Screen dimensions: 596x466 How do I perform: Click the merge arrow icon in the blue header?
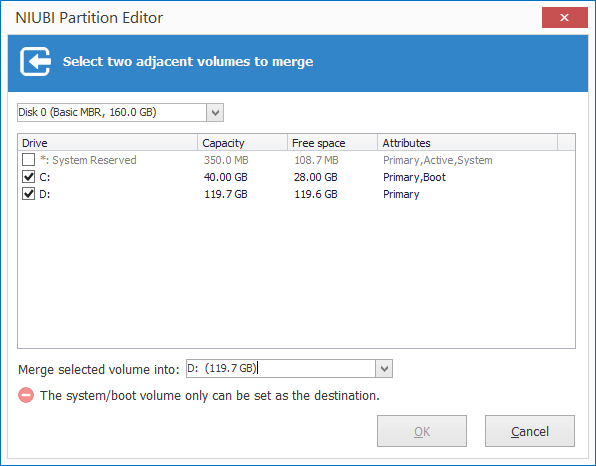pyautogui.click(x=35, y=62)
